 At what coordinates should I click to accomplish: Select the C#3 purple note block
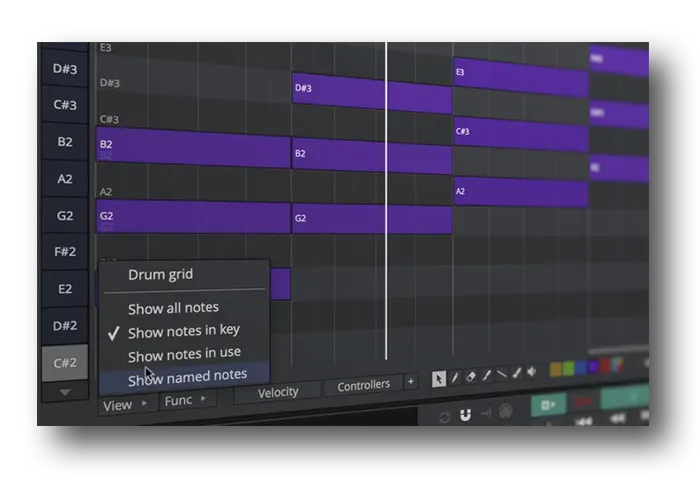(x=521, y=134)
